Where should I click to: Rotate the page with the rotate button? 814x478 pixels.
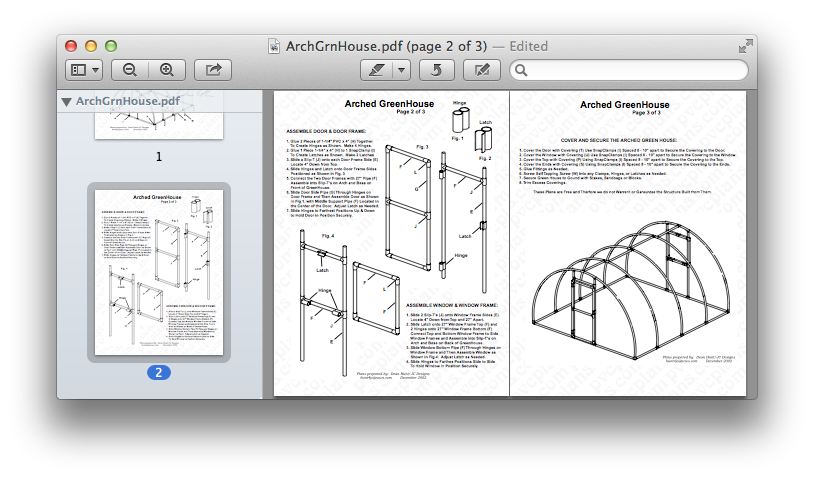click(436, 70)
